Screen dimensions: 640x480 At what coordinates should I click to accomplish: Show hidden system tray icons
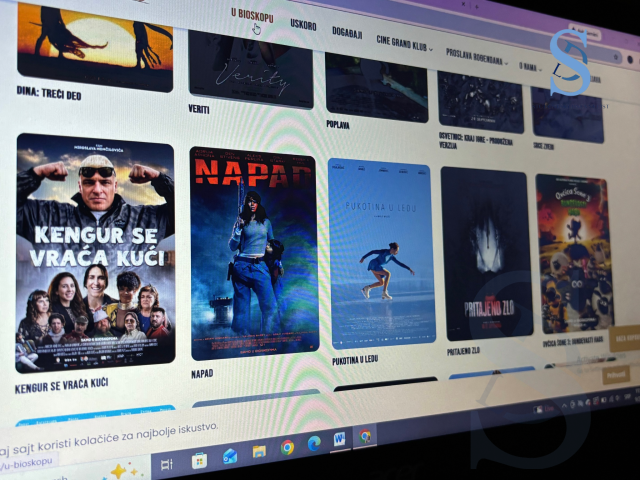coord(564,405)
